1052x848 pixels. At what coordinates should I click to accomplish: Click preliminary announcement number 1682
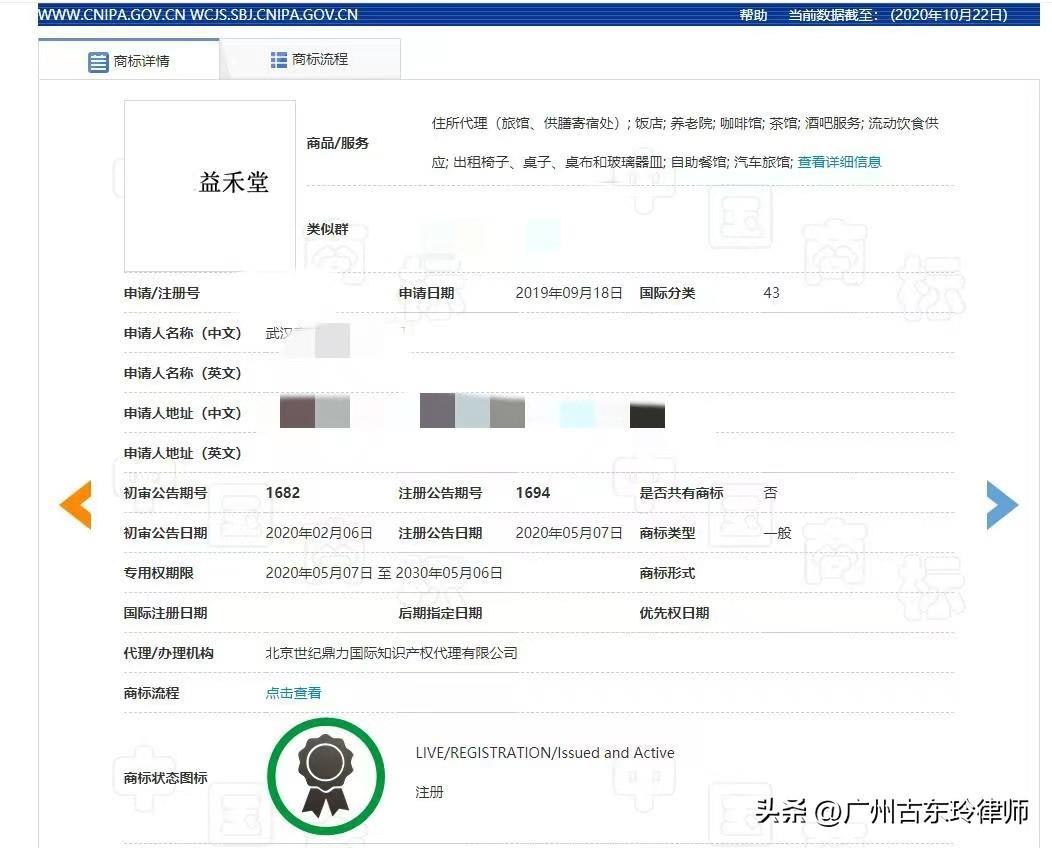pos(283,493)
